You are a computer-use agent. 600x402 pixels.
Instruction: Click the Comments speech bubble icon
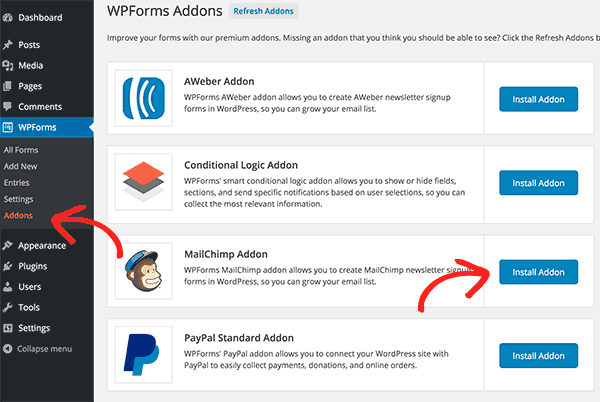click(8, 107)
